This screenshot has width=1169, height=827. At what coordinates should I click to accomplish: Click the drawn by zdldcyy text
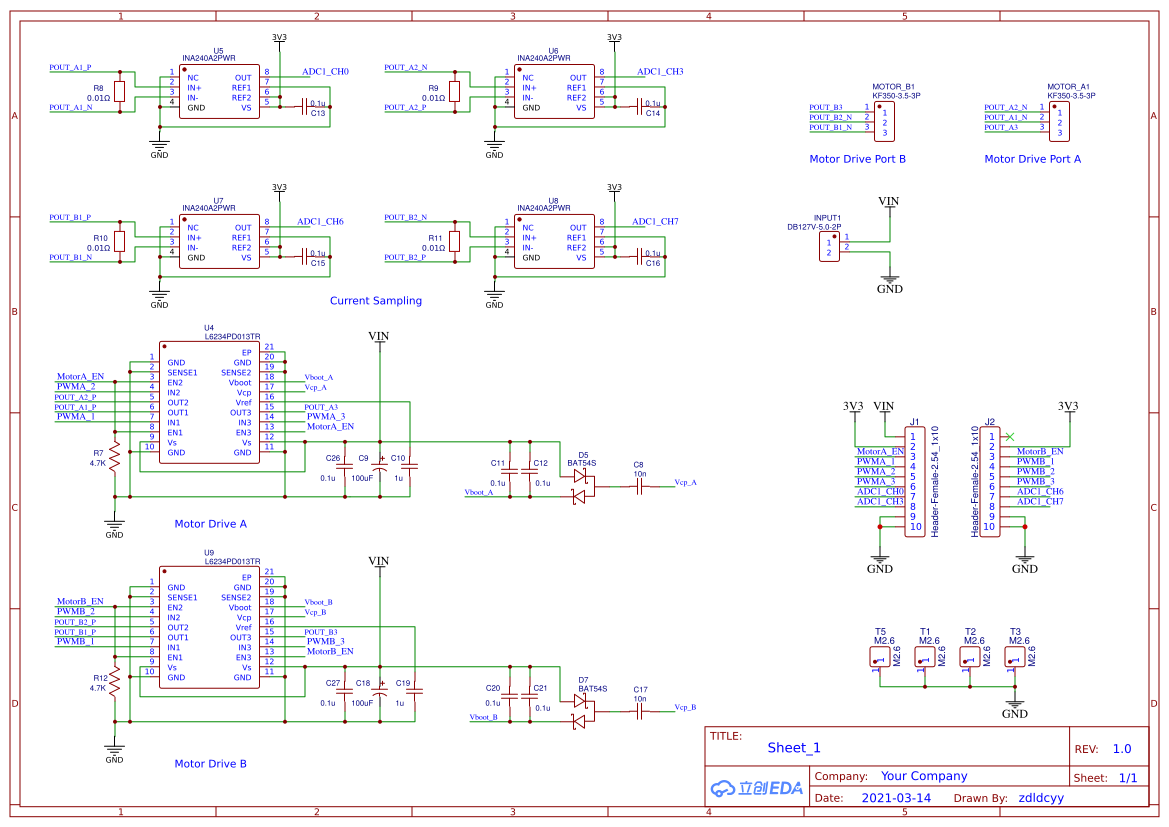coord(1040,797)
